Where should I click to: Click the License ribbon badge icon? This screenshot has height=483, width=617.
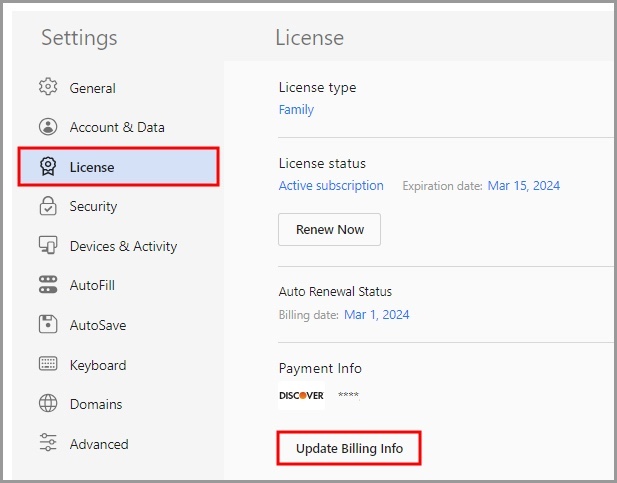pyautogui.click(x=48, y=167)
